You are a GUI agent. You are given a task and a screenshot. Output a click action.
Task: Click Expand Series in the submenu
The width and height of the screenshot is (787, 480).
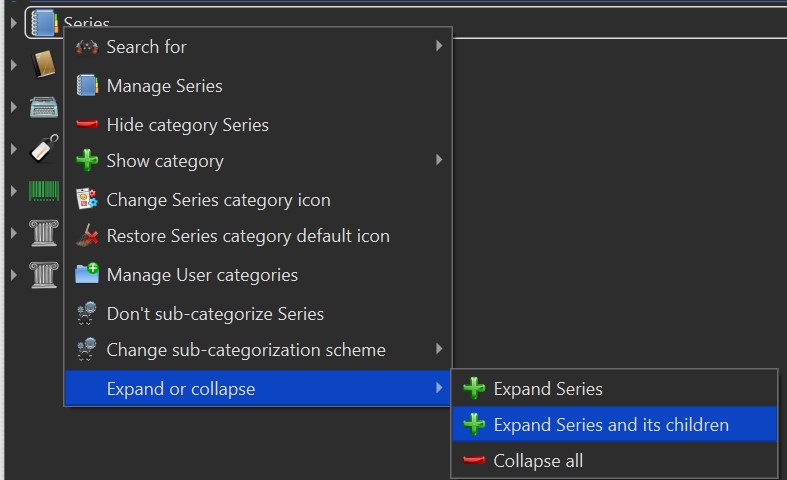point(548,389)
